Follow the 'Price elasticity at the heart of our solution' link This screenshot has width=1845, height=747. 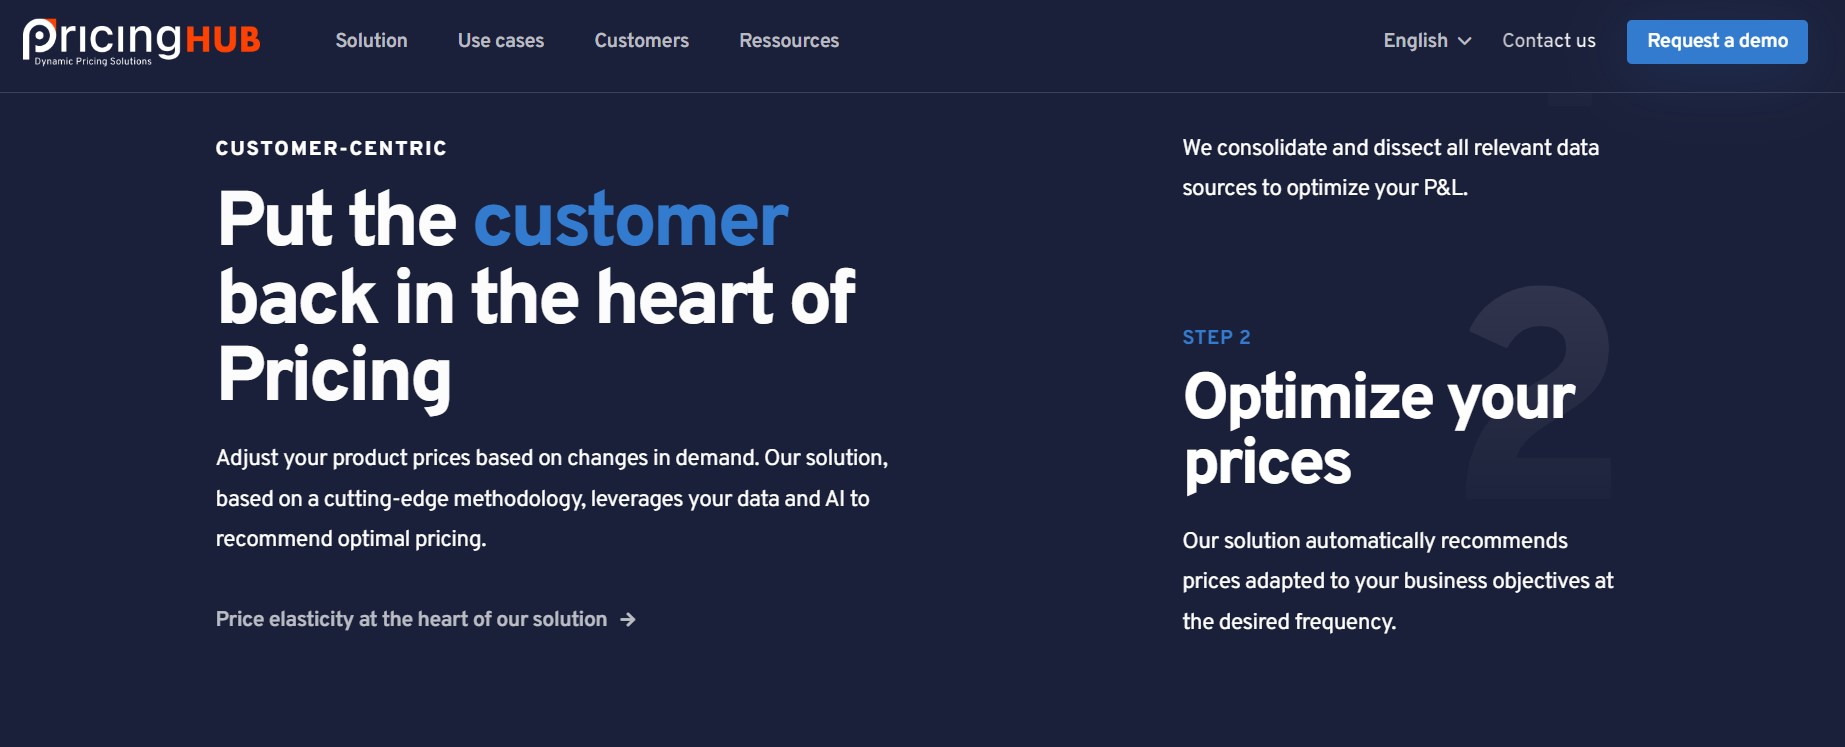tap(410, 619)
